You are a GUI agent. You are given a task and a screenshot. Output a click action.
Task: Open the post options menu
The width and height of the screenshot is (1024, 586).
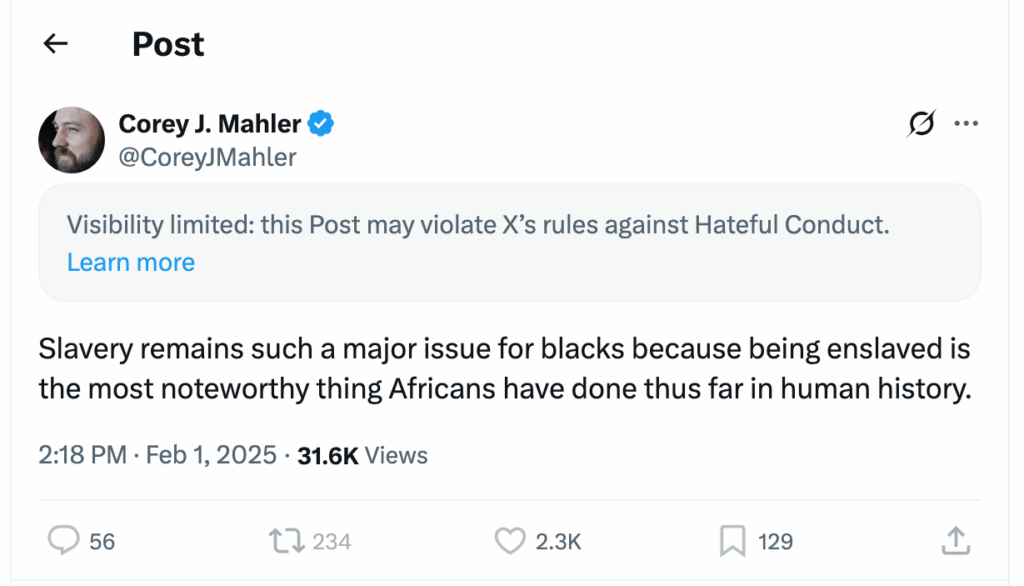[x=966, y=123]
